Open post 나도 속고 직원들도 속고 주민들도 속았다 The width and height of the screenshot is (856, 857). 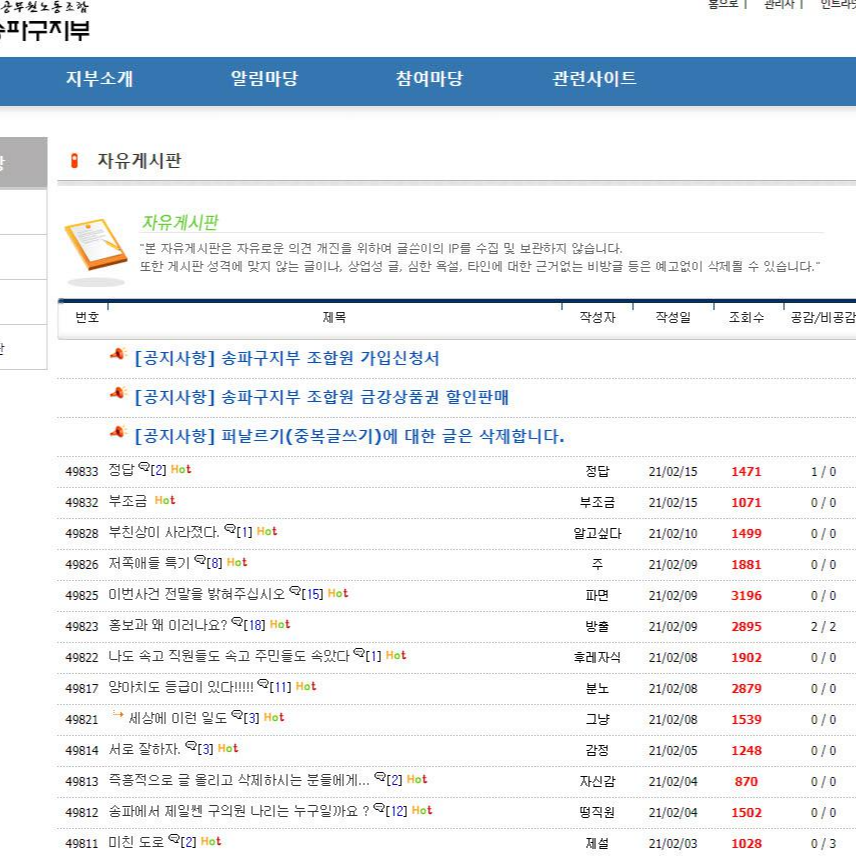228,656
